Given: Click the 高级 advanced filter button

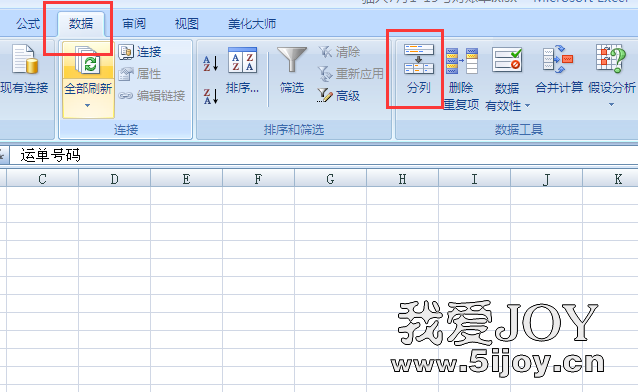Looking at the screenshot, I should (x=339, y=96).
